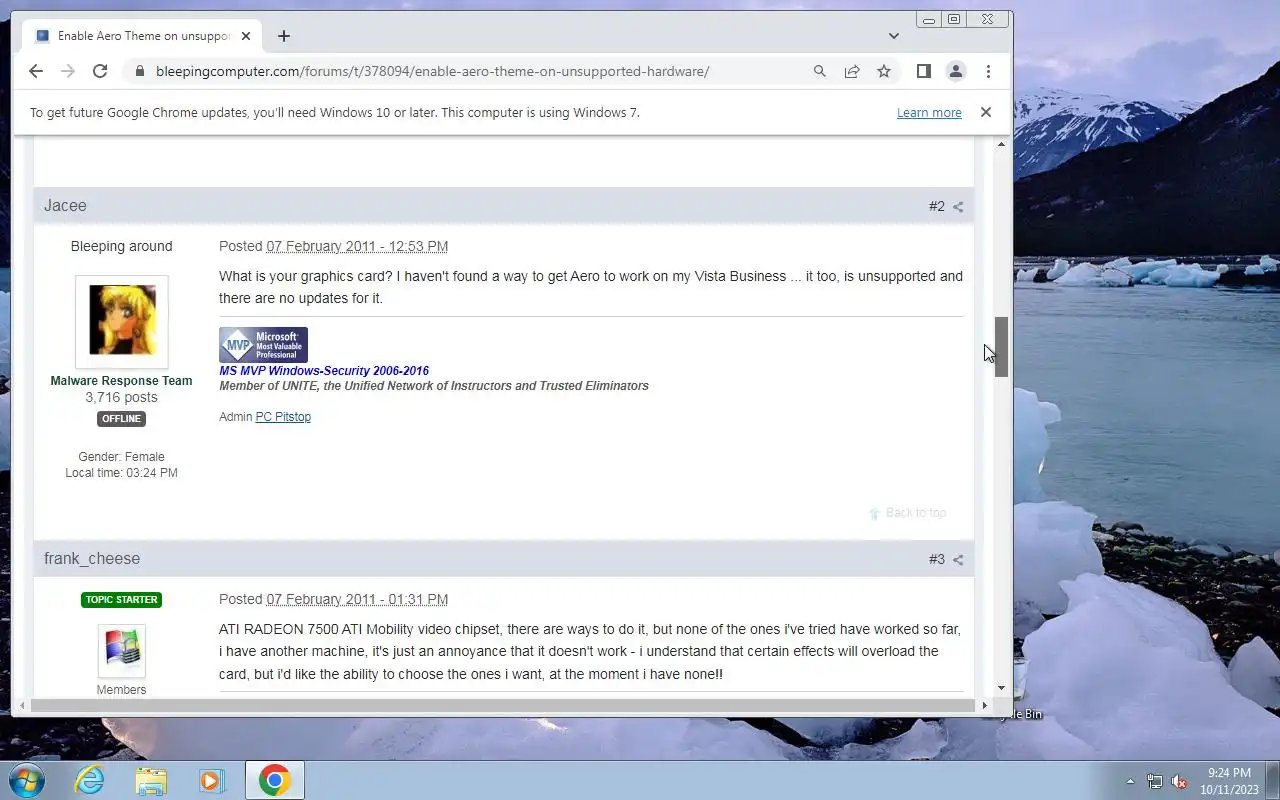Open Windows Media Player from taskbar
This screenshot has width=1280, height=800.
[x=212, y=780]
